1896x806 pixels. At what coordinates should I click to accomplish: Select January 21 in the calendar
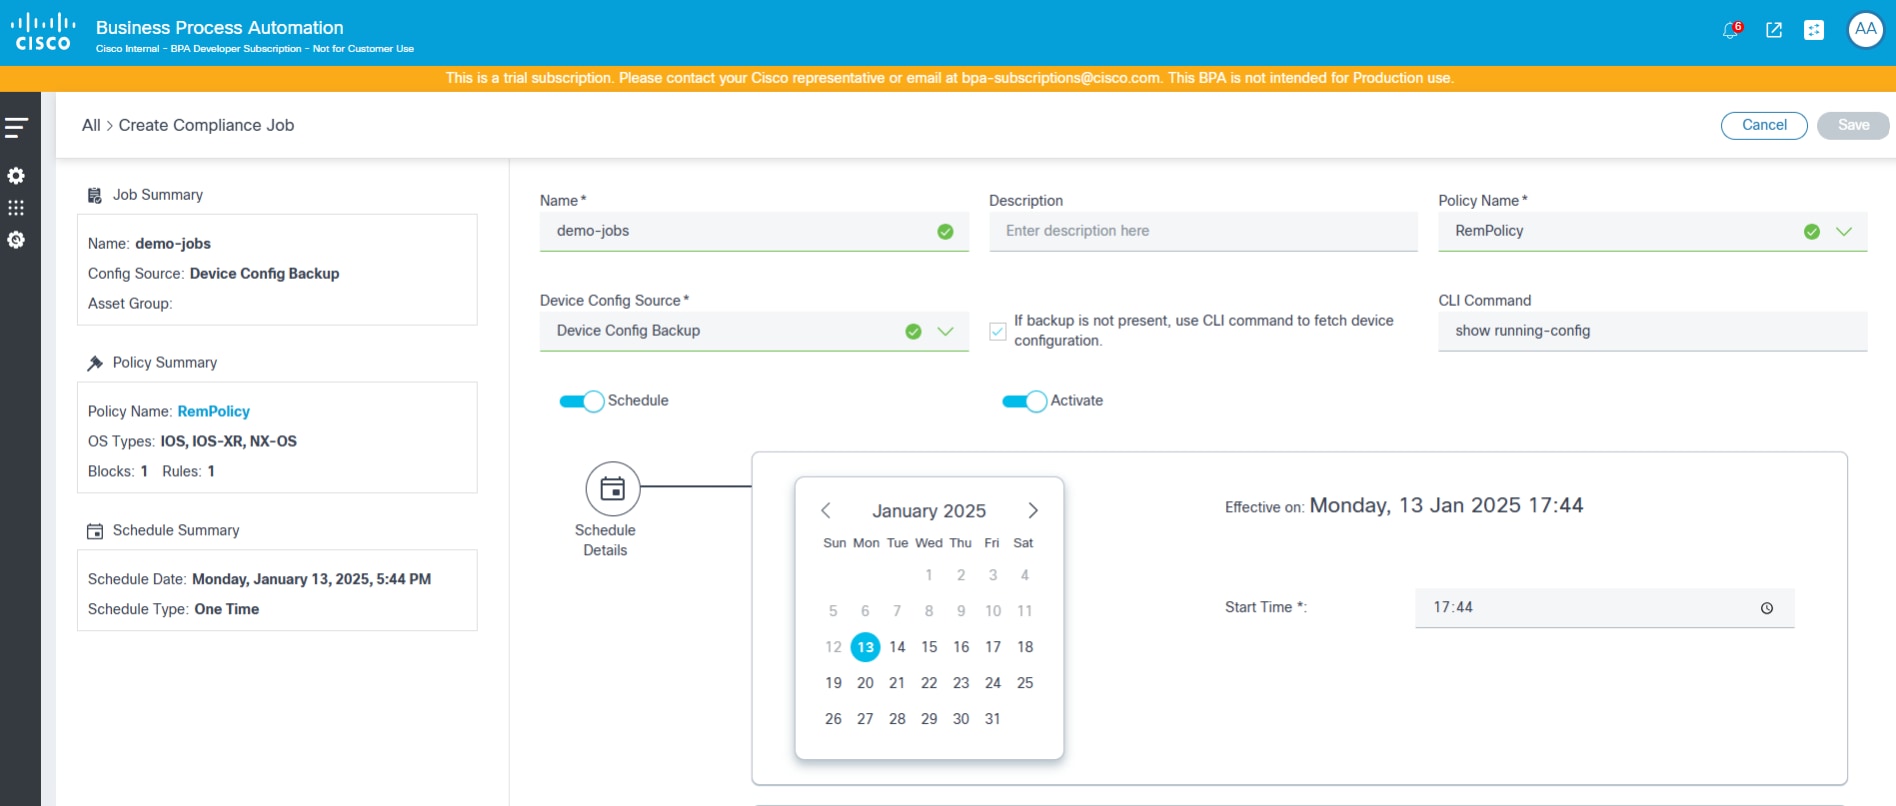coord(897,683)
